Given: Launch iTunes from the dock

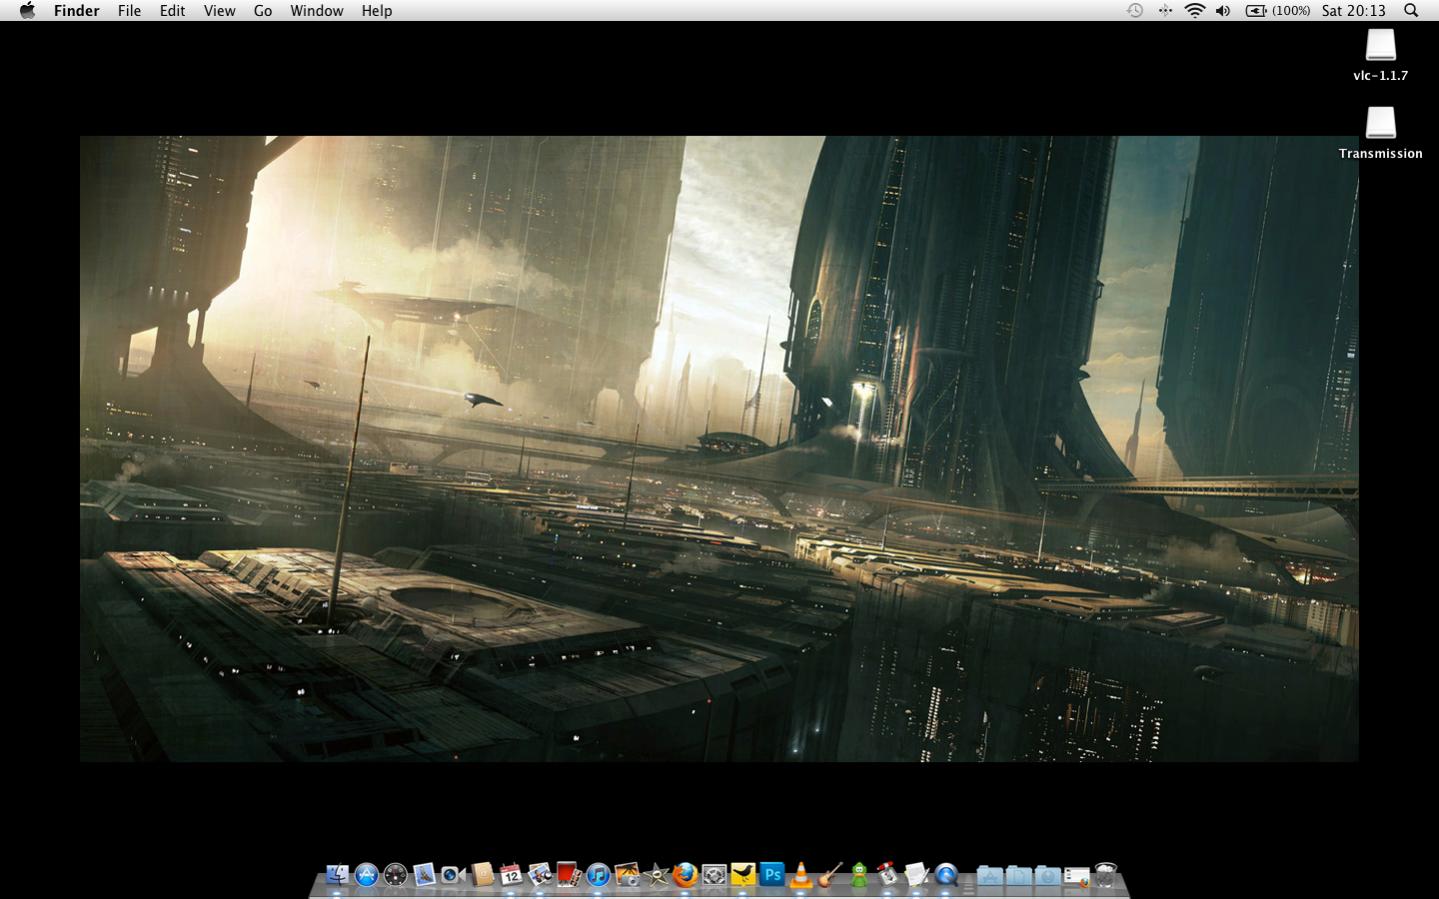Looking at the screenshot, I should [x=598, y=875].
